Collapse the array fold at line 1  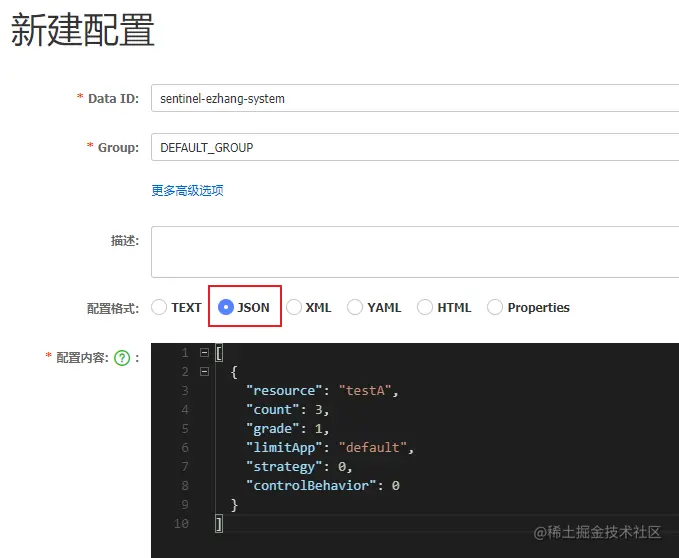[x=204, y=352]
